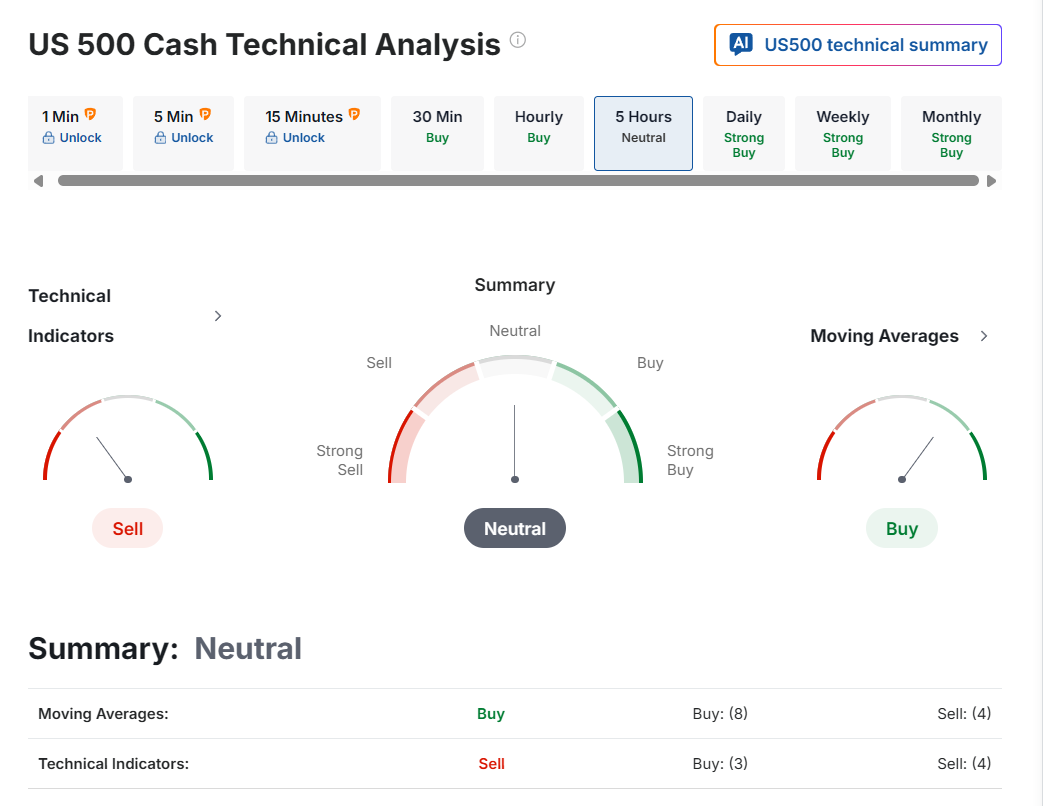
Task: Click the lock icon under 15 Minutes
Action: (x=272, y=138)
